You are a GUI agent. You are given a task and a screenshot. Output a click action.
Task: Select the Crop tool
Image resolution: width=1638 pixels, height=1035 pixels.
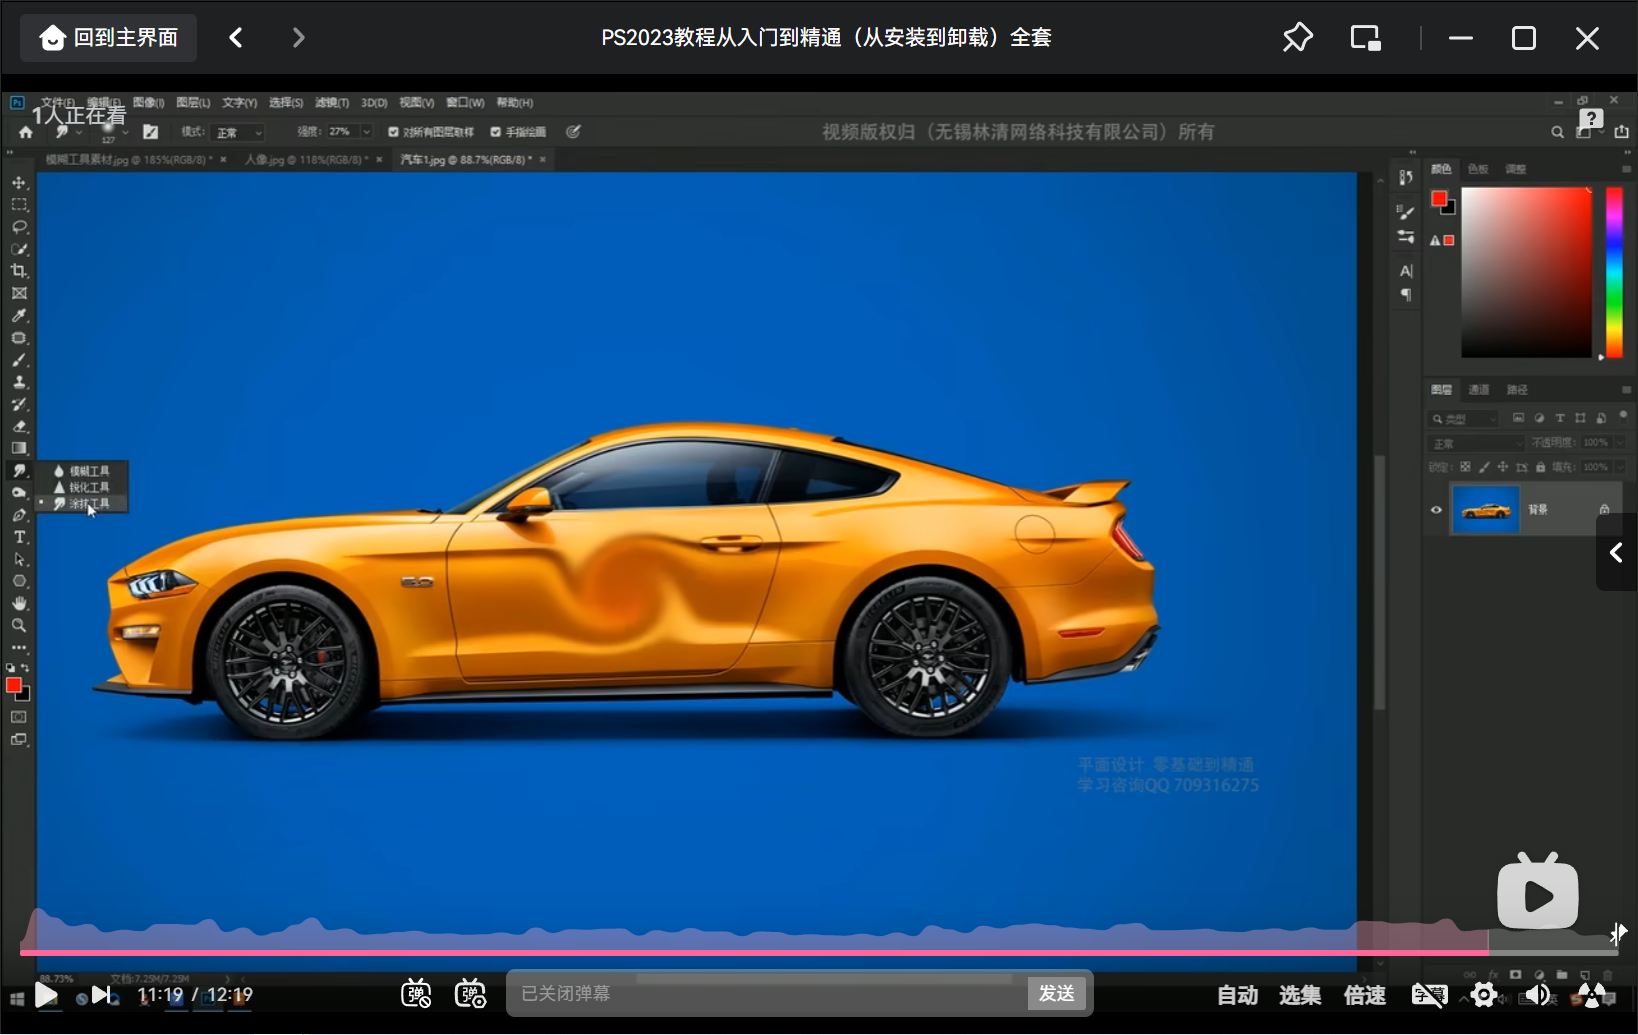pyautogui.click(x=19, y=271)
